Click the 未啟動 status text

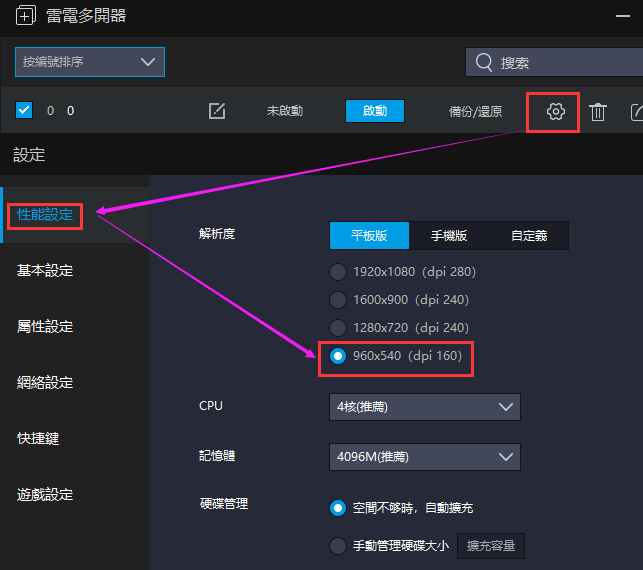[x=285, y=111]
